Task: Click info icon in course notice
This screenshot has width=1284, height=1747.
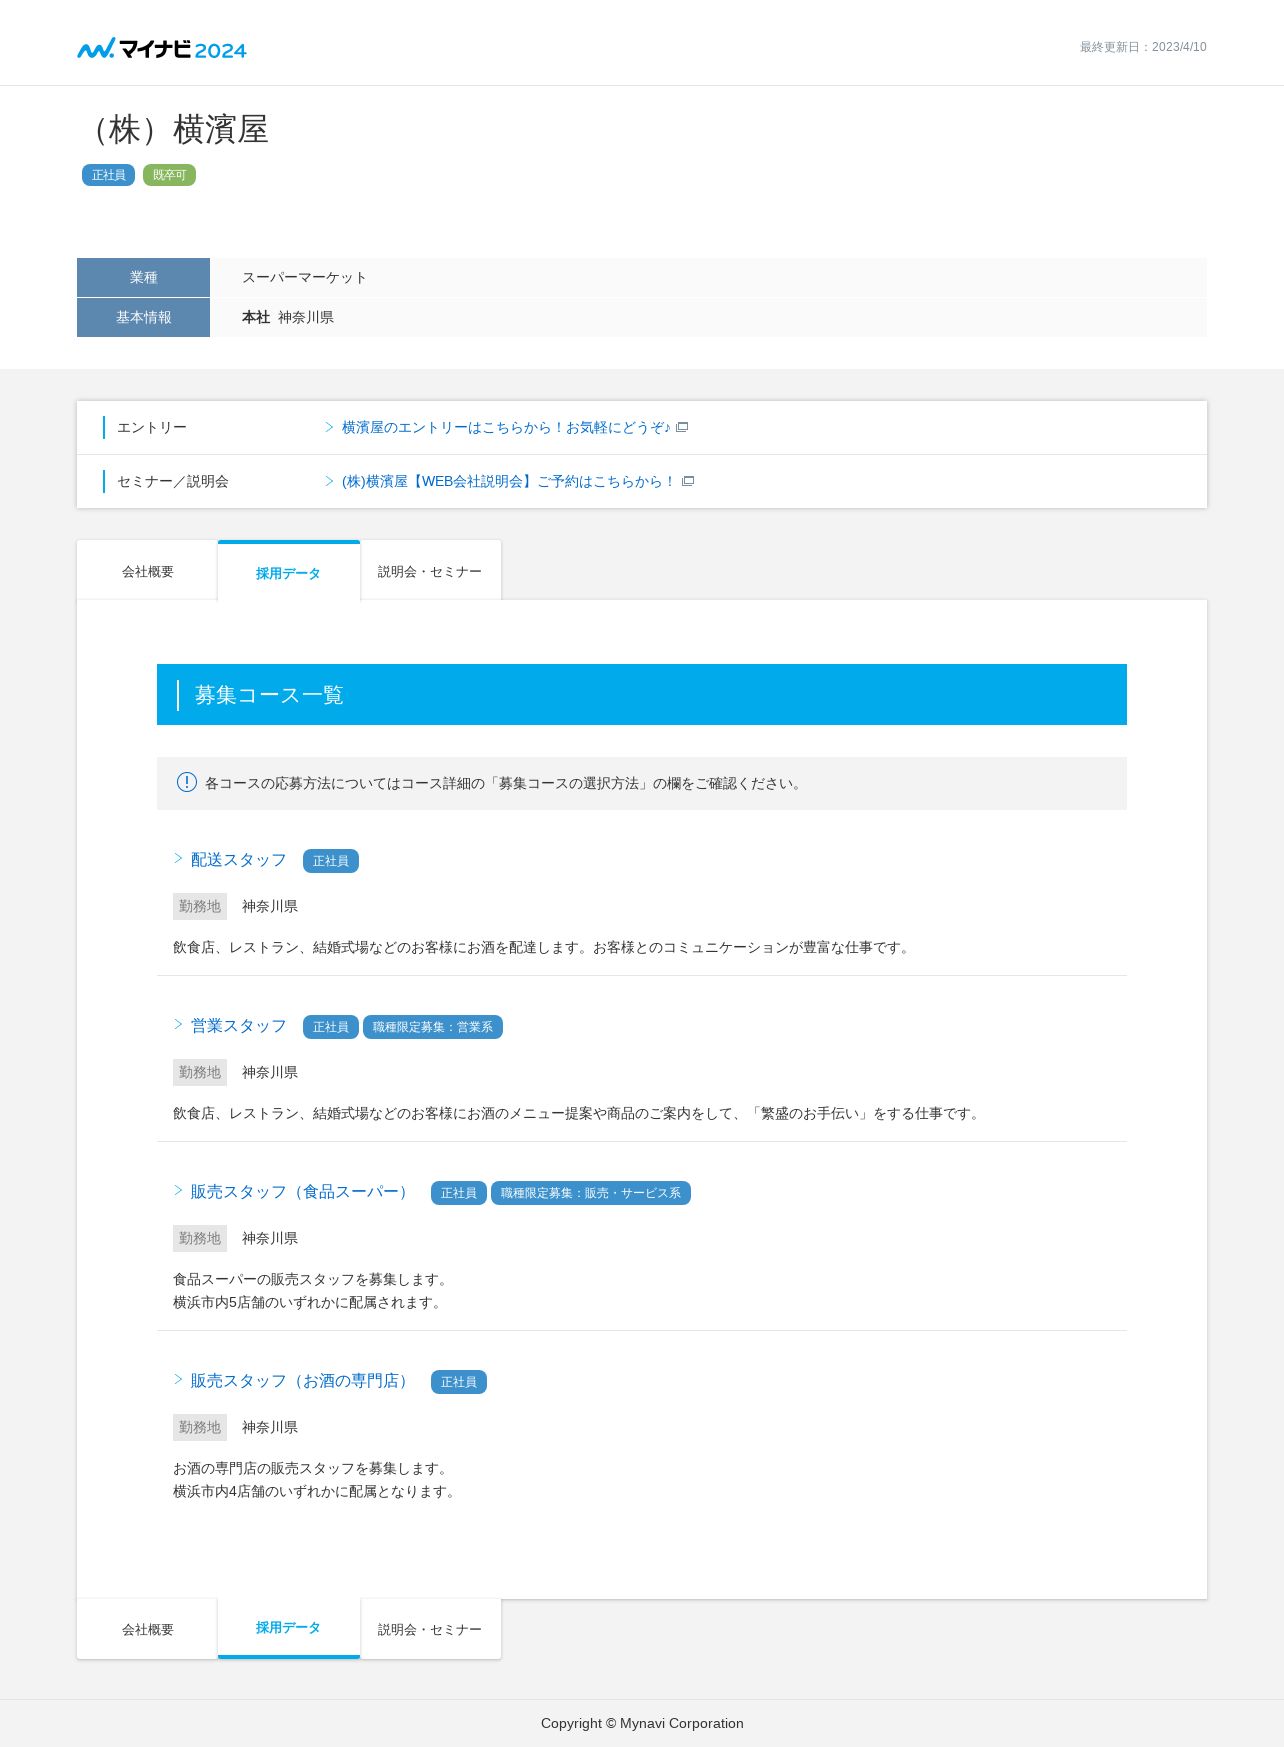Action: (187, 782)
